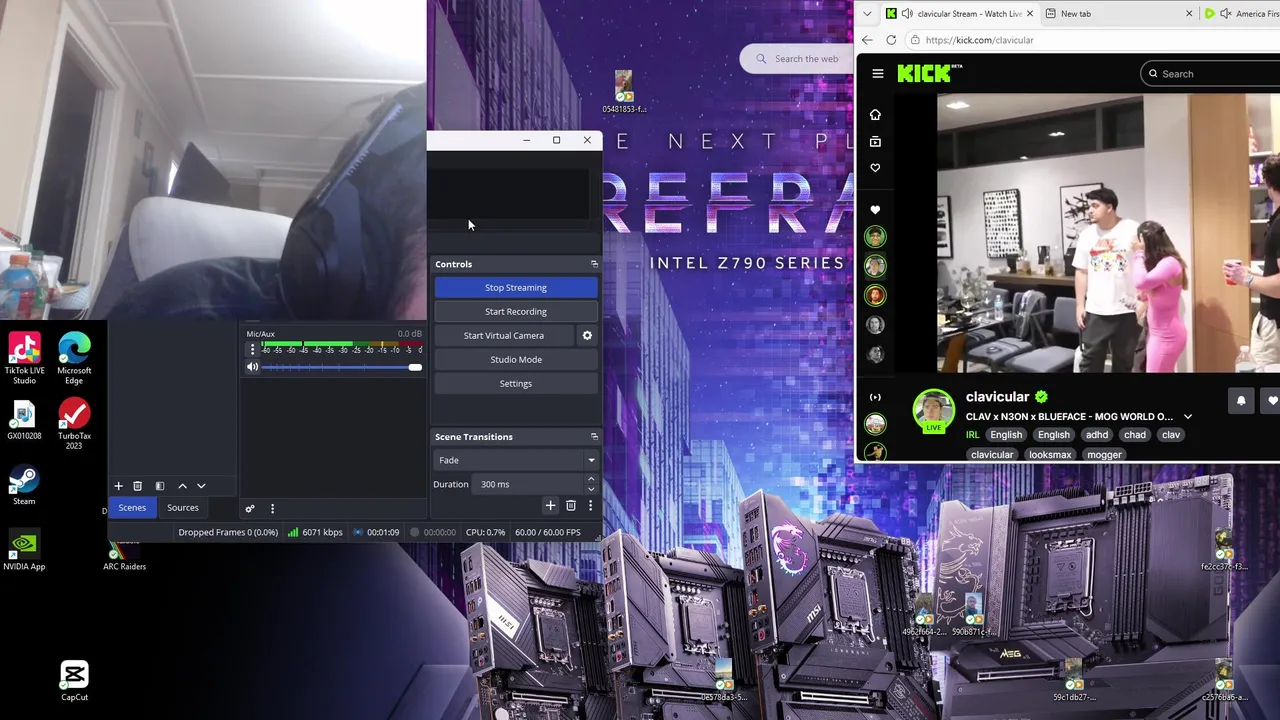This screenshot has height=720, width=1280.
Task: Open the America First browser tab
Action: coord(1240,14)
